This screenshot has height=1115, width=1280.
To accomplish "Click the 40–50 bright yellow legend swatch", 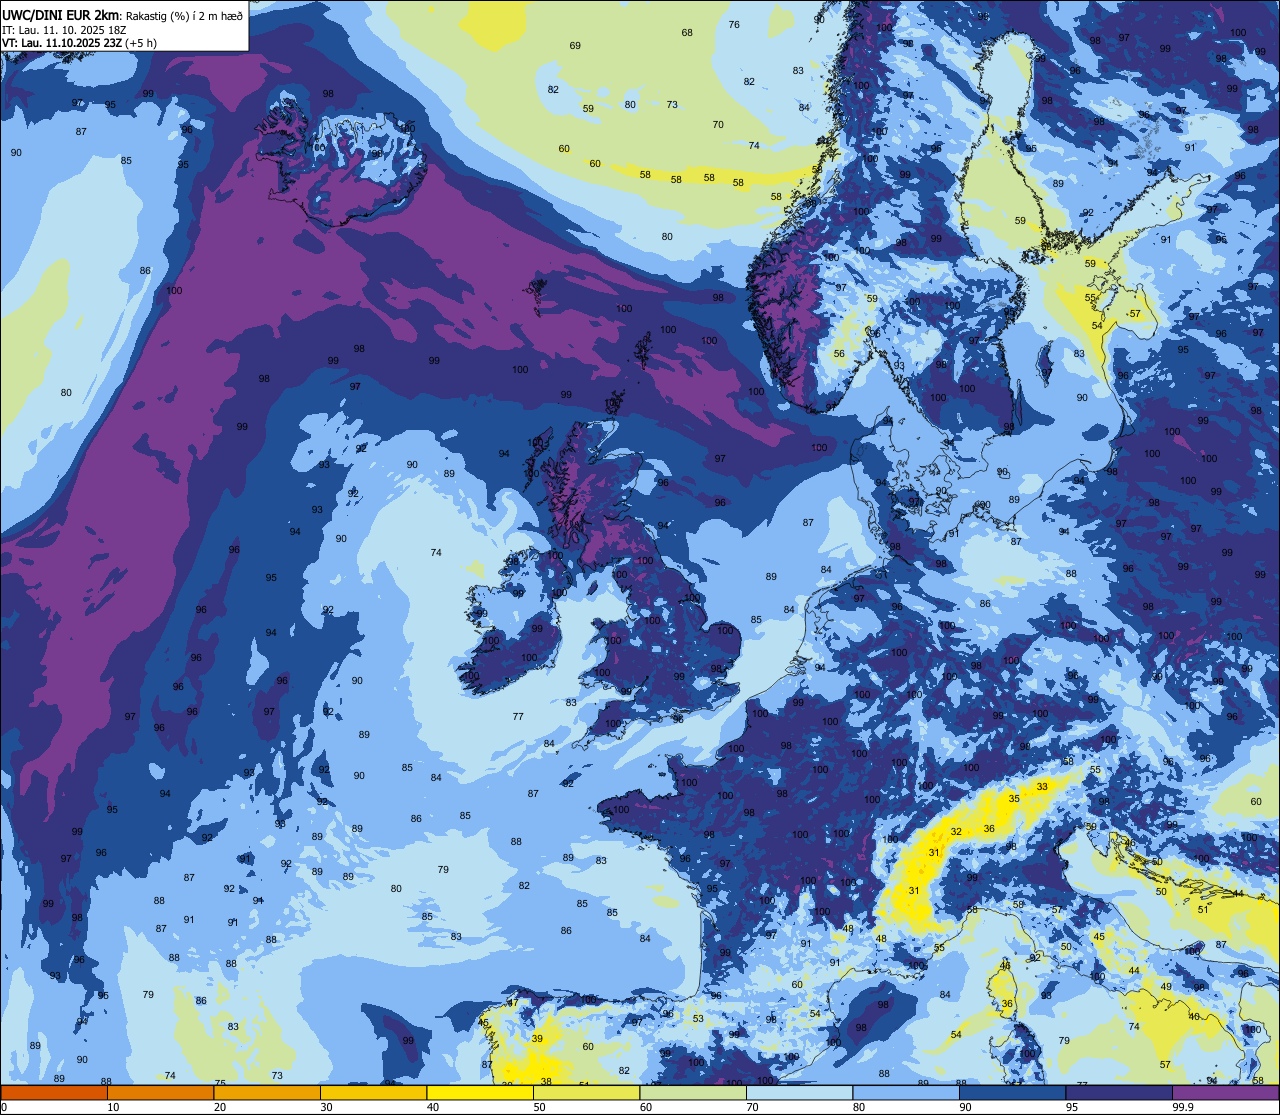I will point(480,1092).
